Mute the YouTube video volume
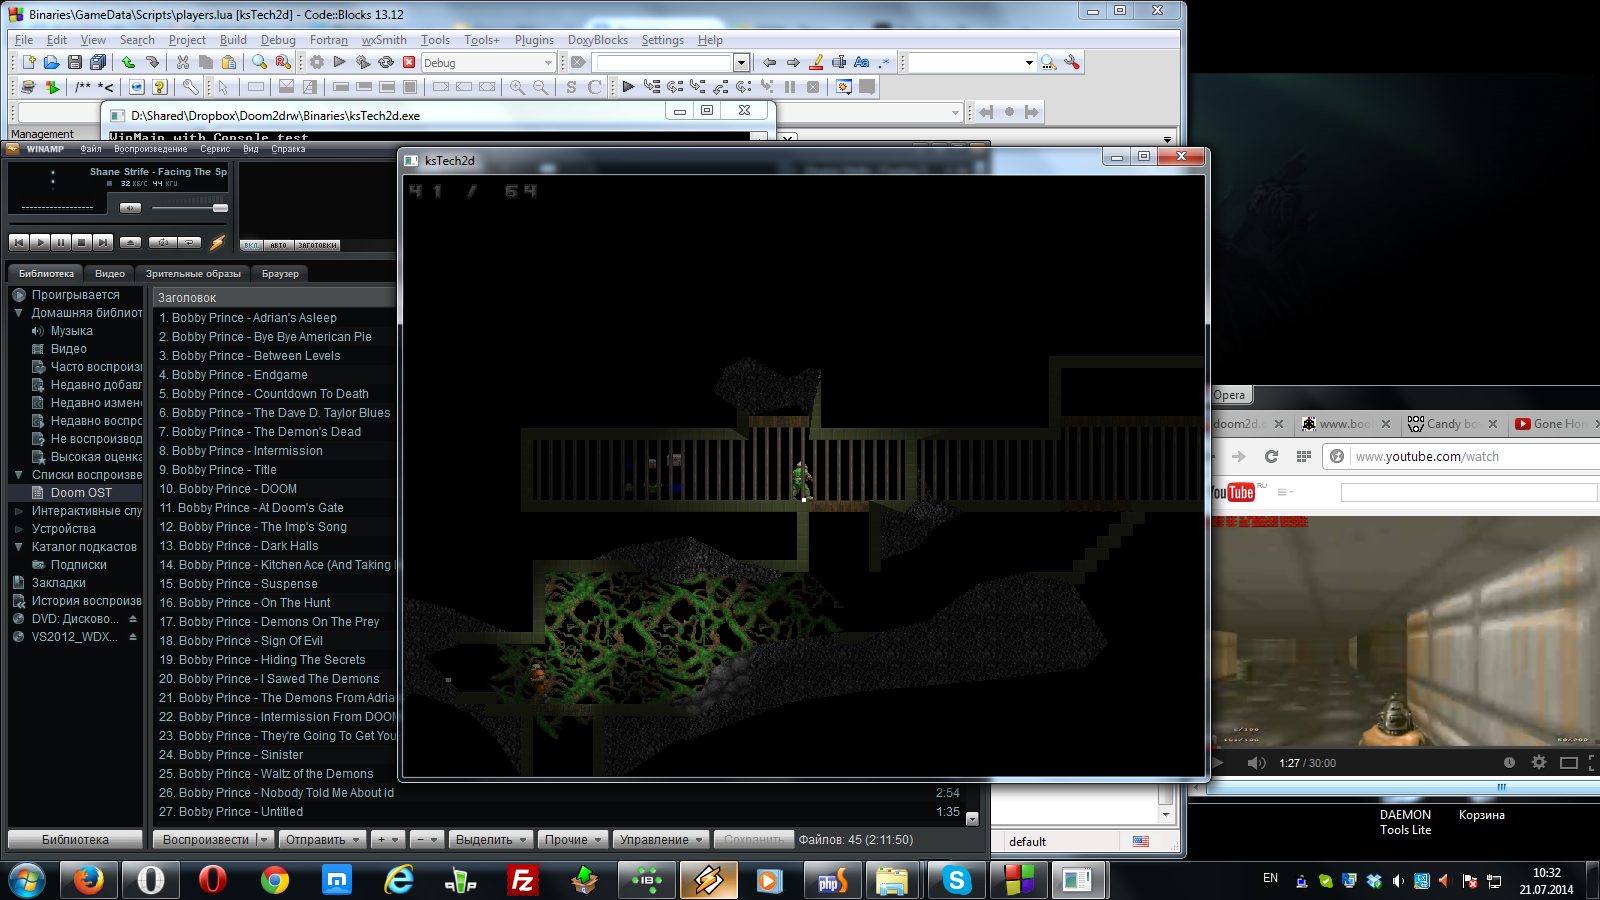 [x=1256, y=763]
